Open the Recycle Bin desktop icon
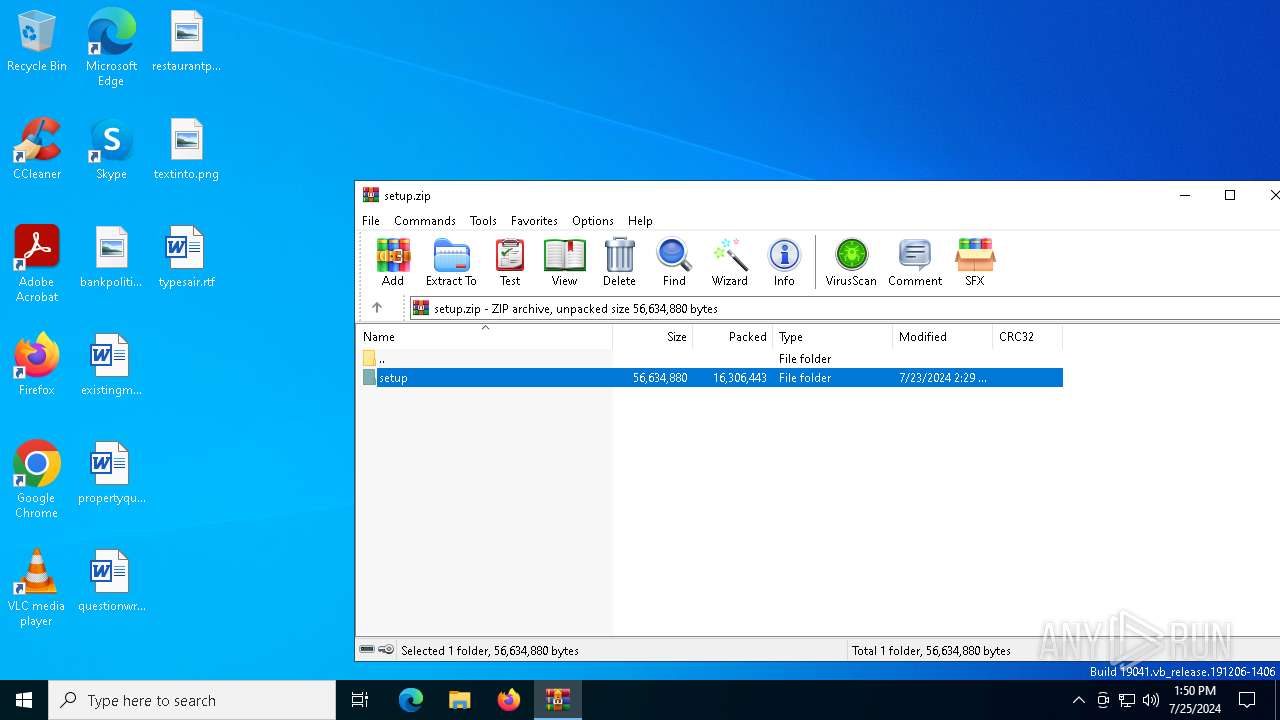 pyautogui.click(x=37, y=42)
